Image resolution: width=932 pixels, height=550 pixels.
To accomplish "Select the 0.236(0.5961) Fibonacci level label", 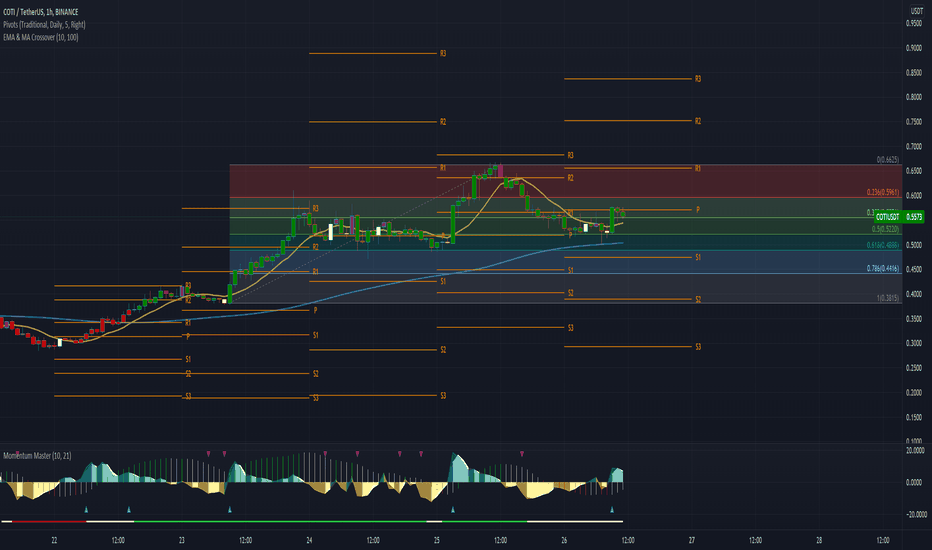I will [x=883, y=192].
